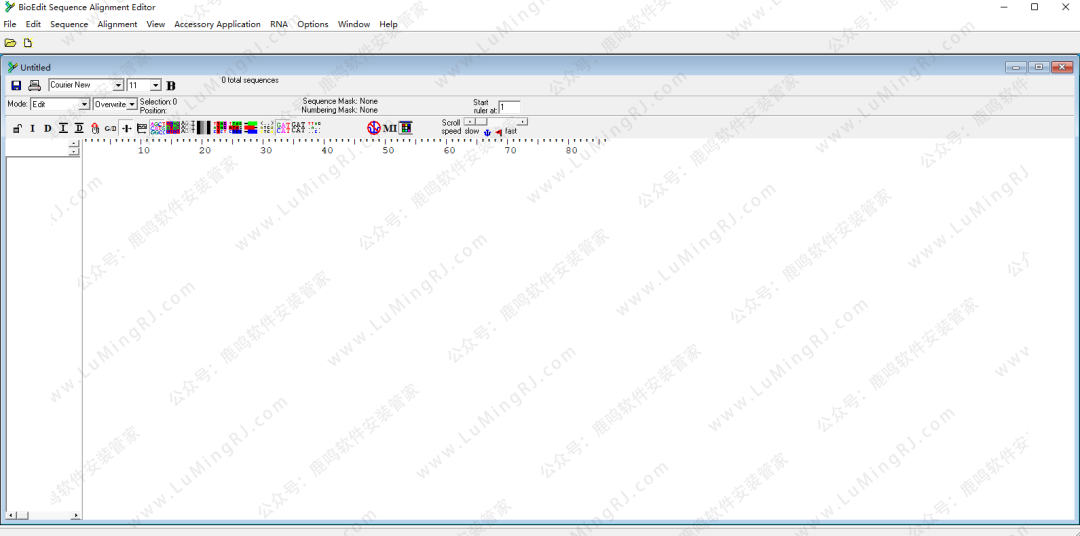Image resolution: width=1080 pixels, height=536 pixels.
Task: Click the save alignment floppy disk icon
Action: [16, 86]
